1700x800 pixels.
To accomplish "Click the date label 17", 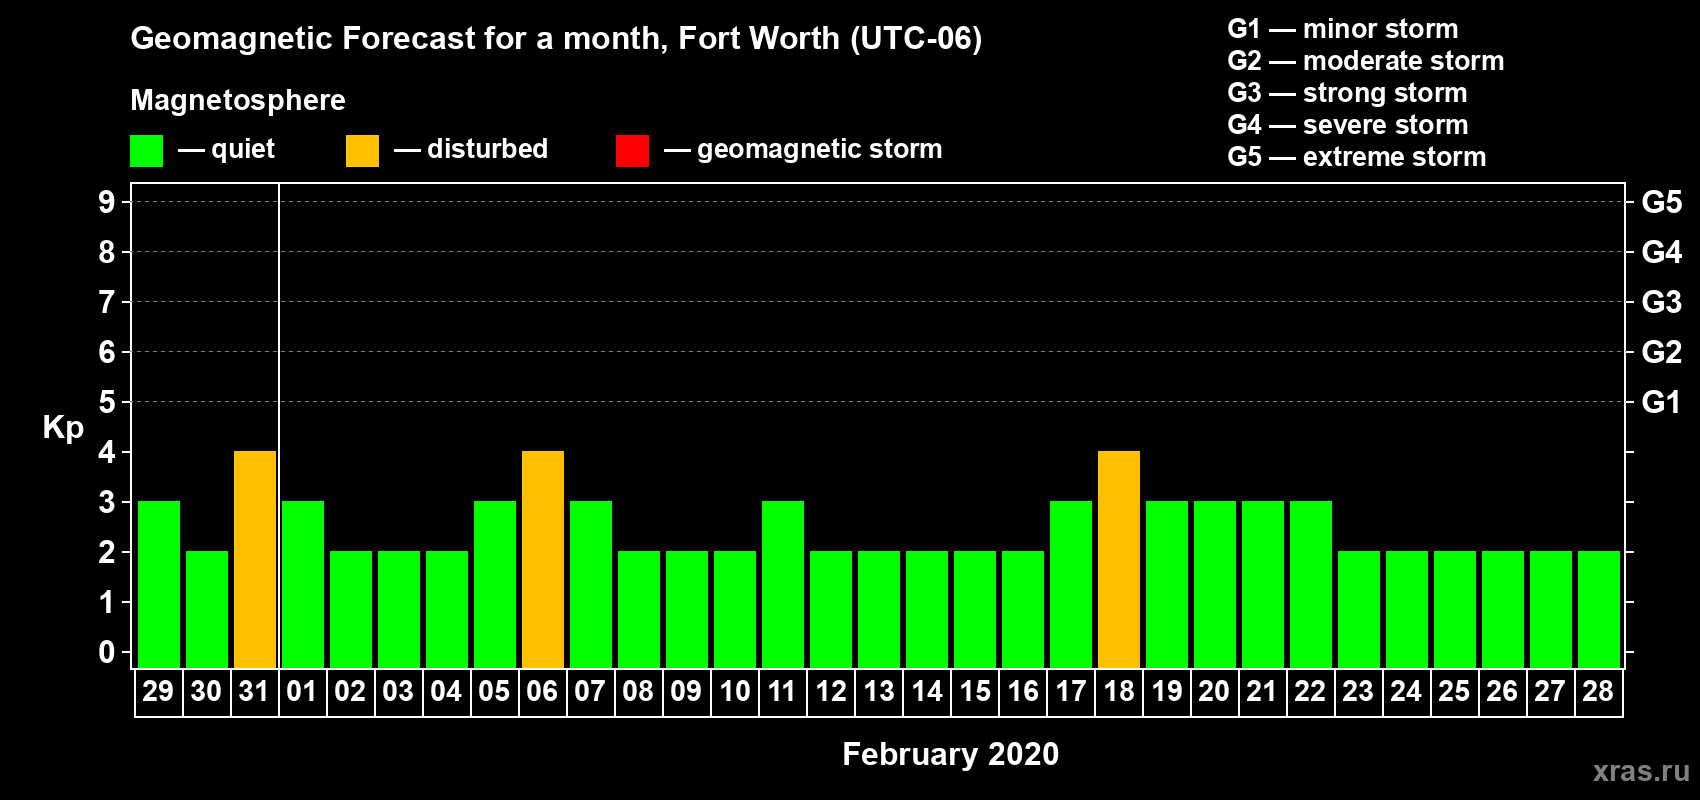I will [1071, 691].
